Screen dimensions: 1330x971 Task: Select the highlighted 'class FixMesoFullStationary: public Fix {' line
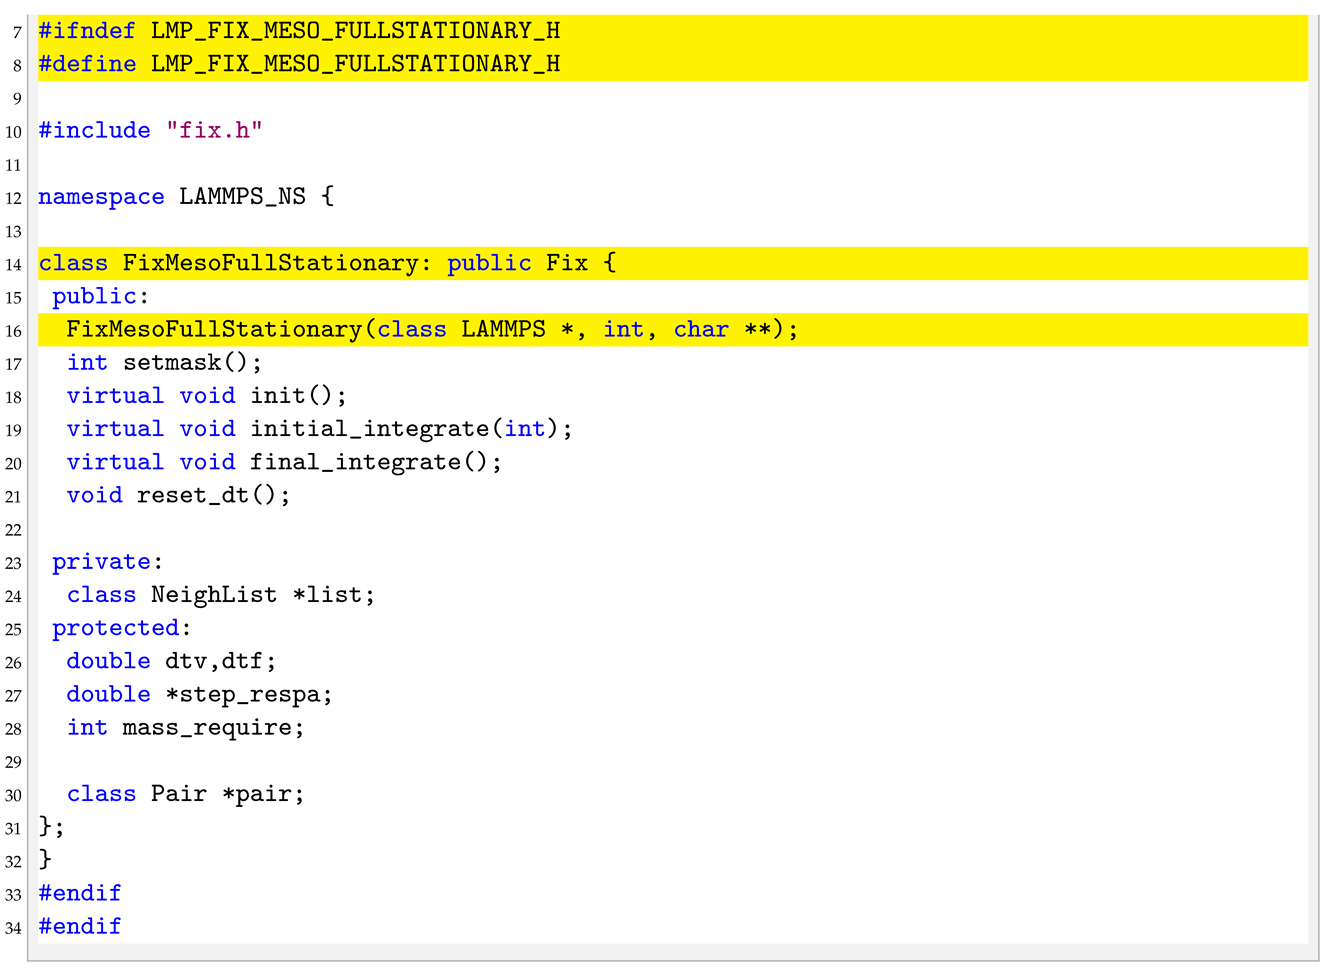328,263
